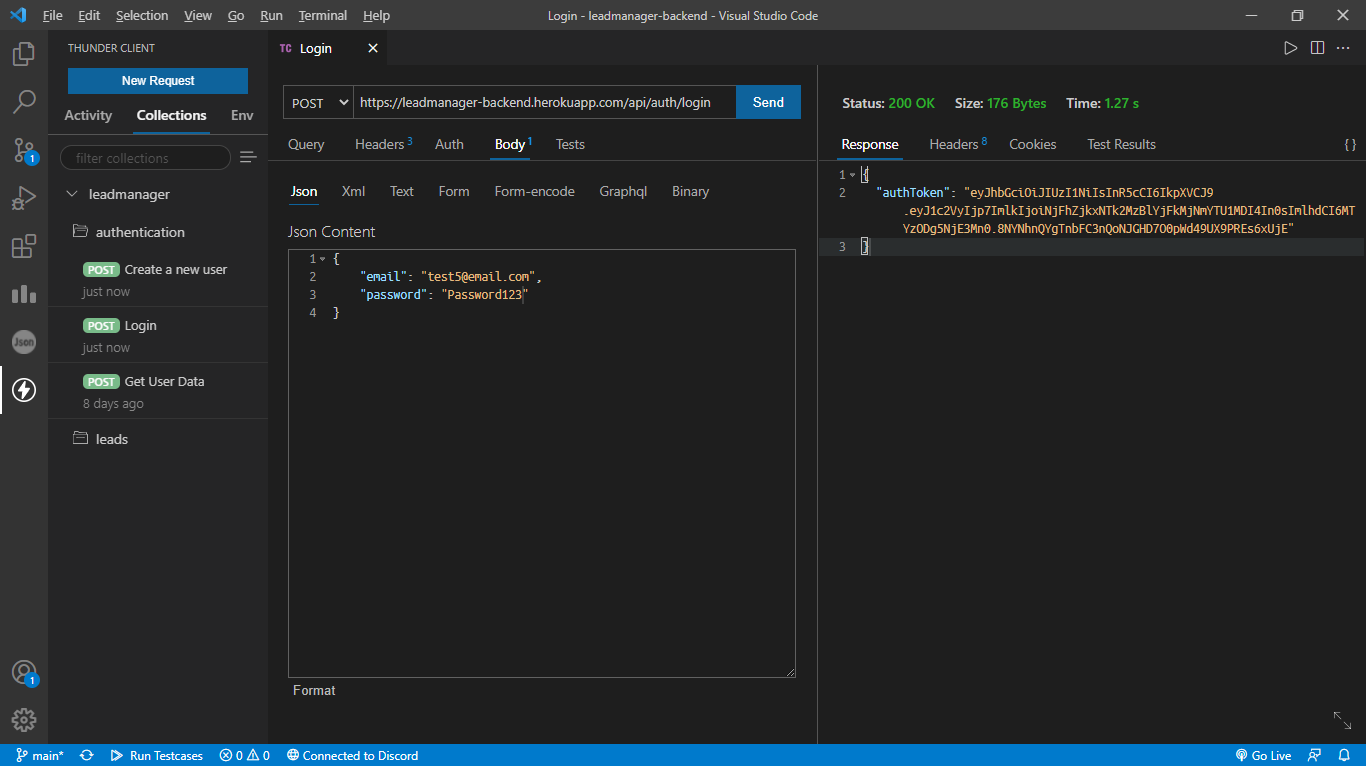Click the main branch indicator in status bar

40,755
